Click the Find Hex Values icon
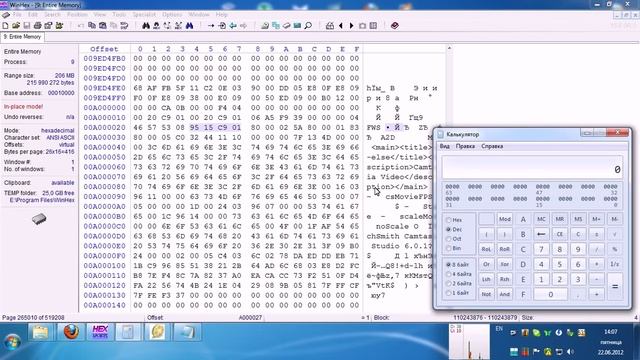Screen dimensions: 640x360 coord(156,26)
